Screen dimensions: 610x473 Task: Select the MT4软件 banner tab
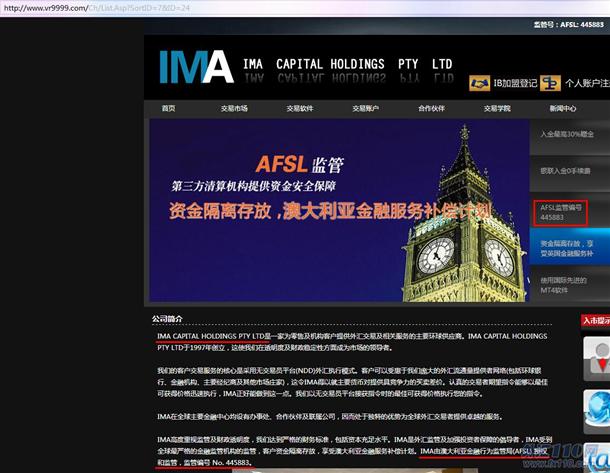click(x=570, y=284)
